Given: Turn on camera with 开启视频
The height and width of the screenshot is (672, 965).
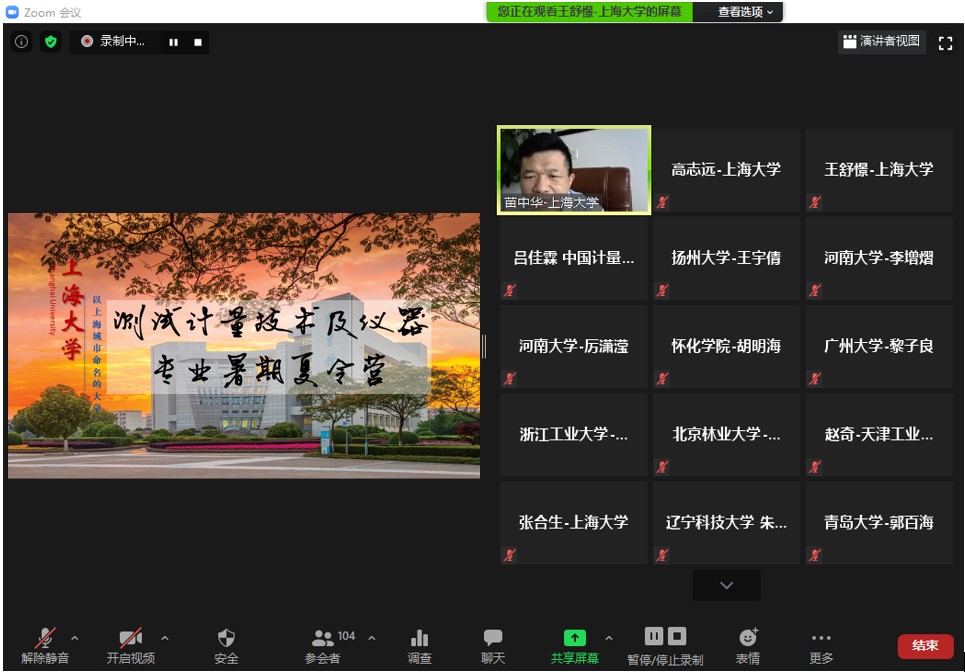Looking at the screenshot, I should 130,638.
